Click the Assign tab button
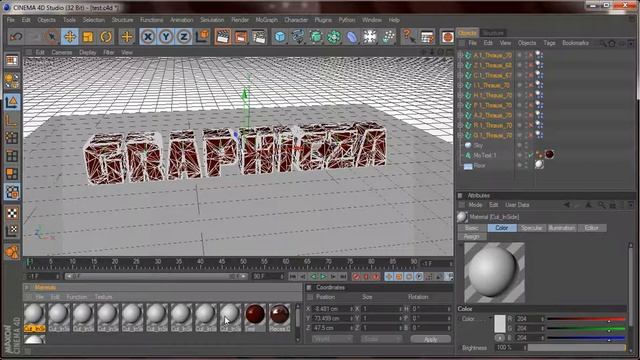This screenshot has height=360, width=640. (472, 237)
